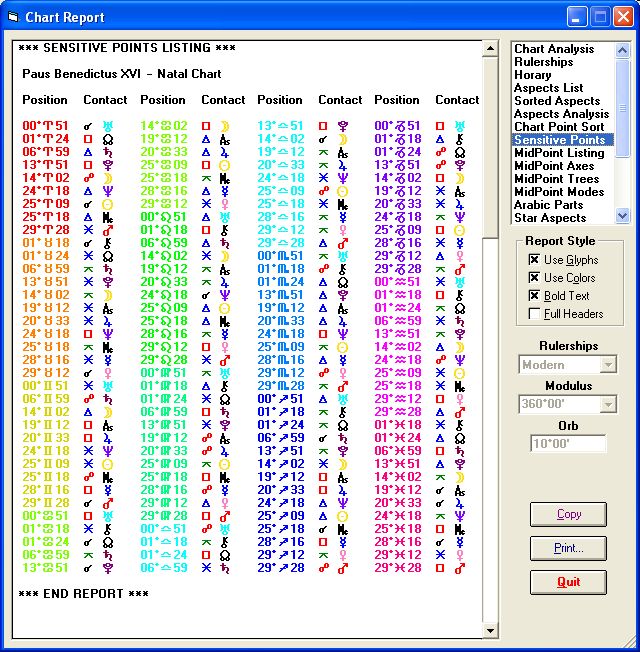Enable the Full Headers checkbox
Screen dimensions: 640x652
coord(535,314)
